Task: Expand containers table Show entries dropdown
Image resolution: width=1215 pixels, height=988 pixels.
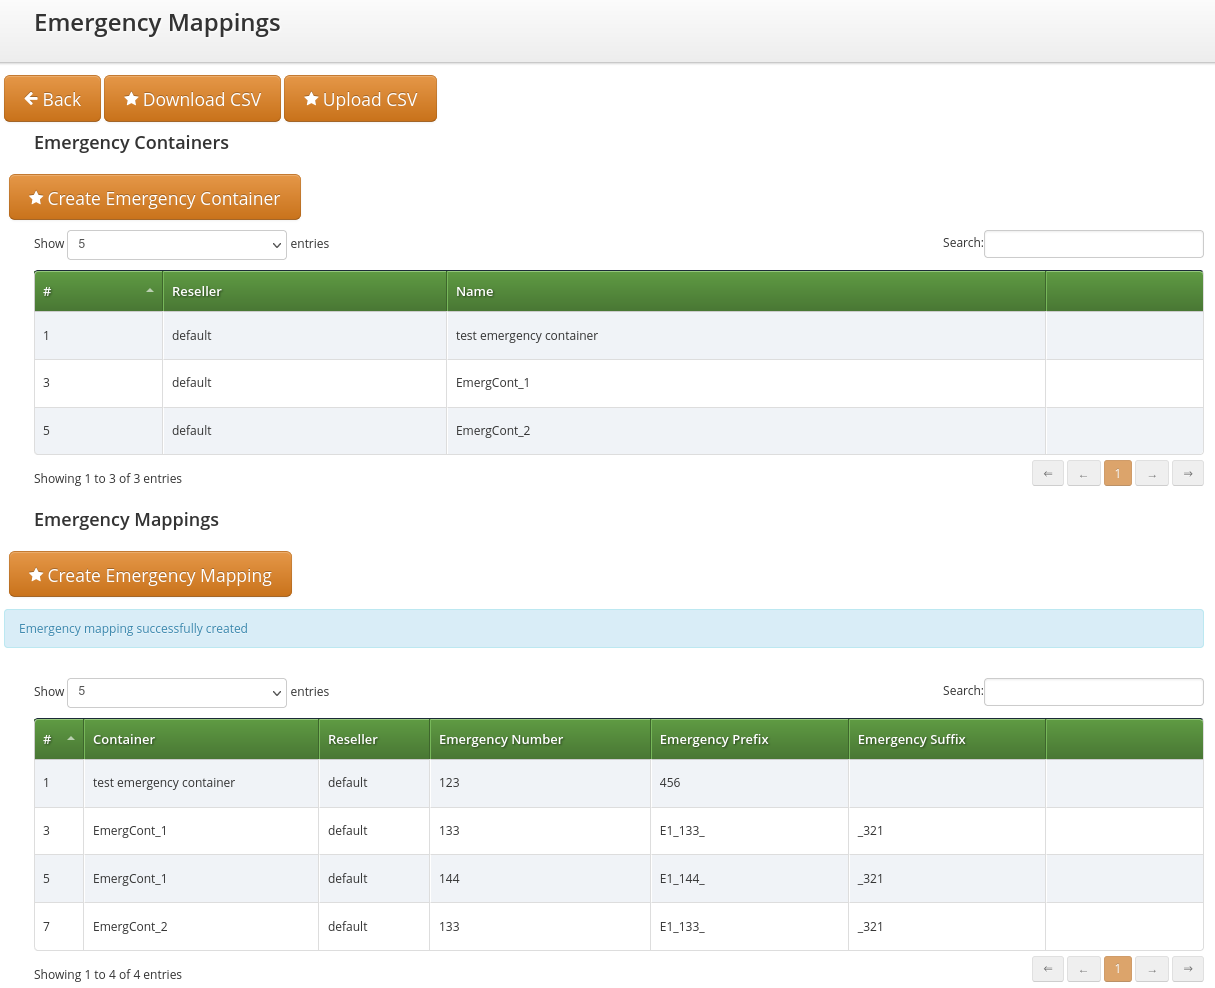Action: (x=177, y=244)
